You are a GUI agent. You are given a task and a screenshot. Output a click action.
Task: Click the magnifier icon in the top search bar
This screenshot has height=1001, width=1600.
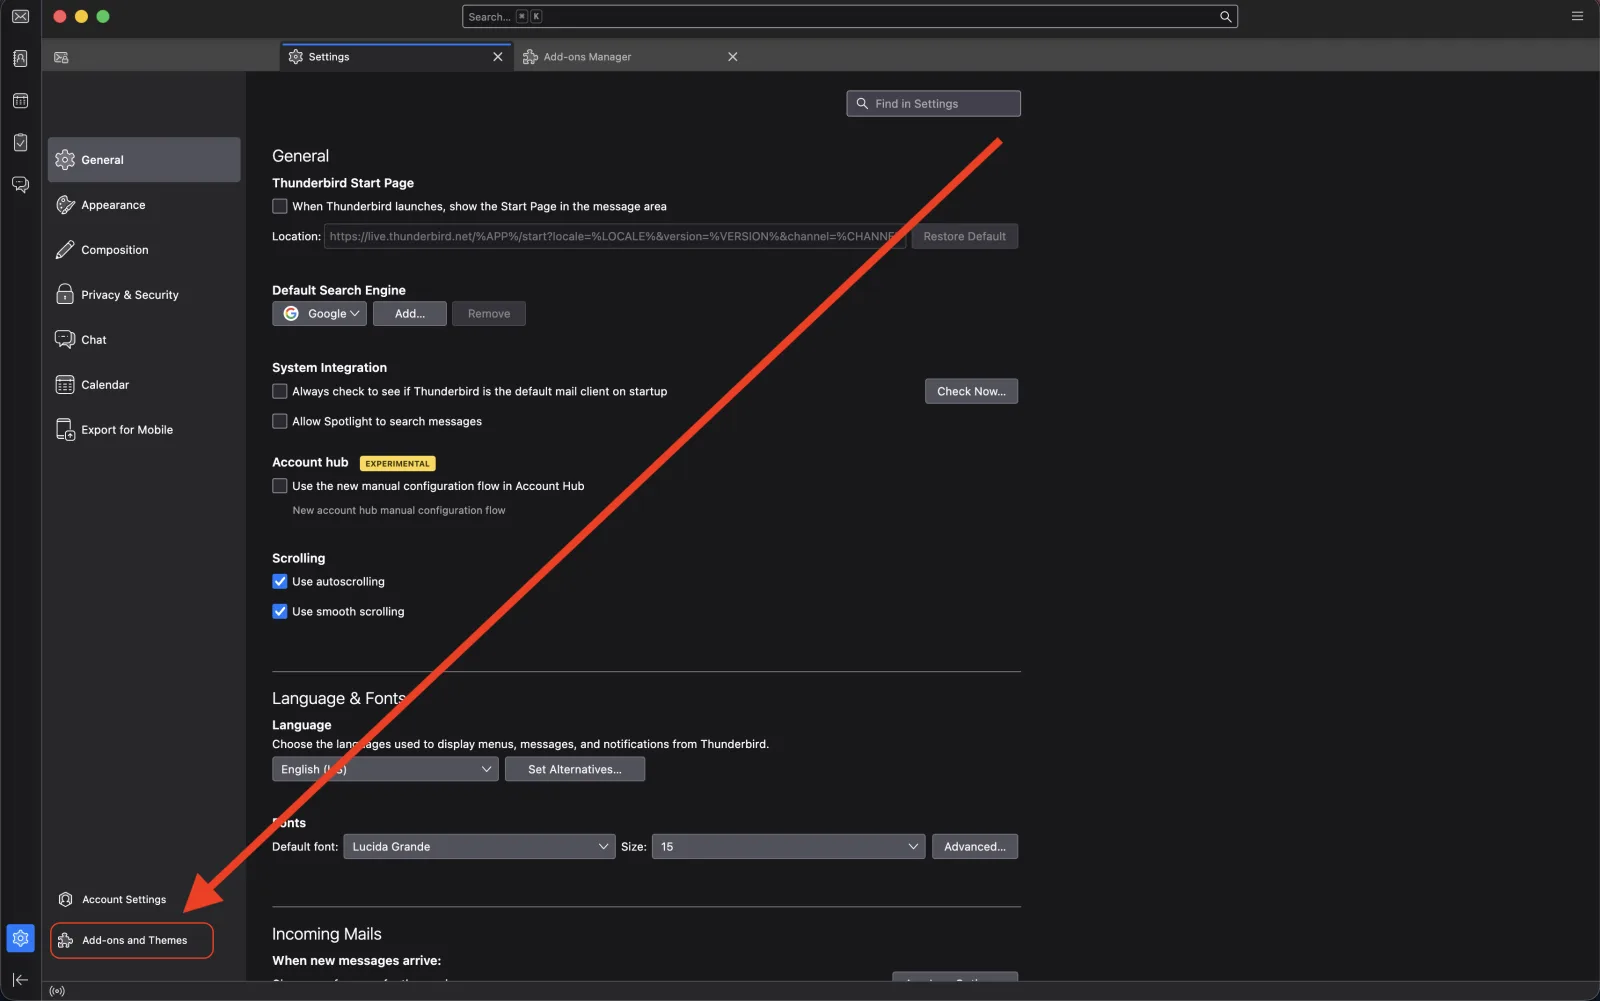point(1225,17)
